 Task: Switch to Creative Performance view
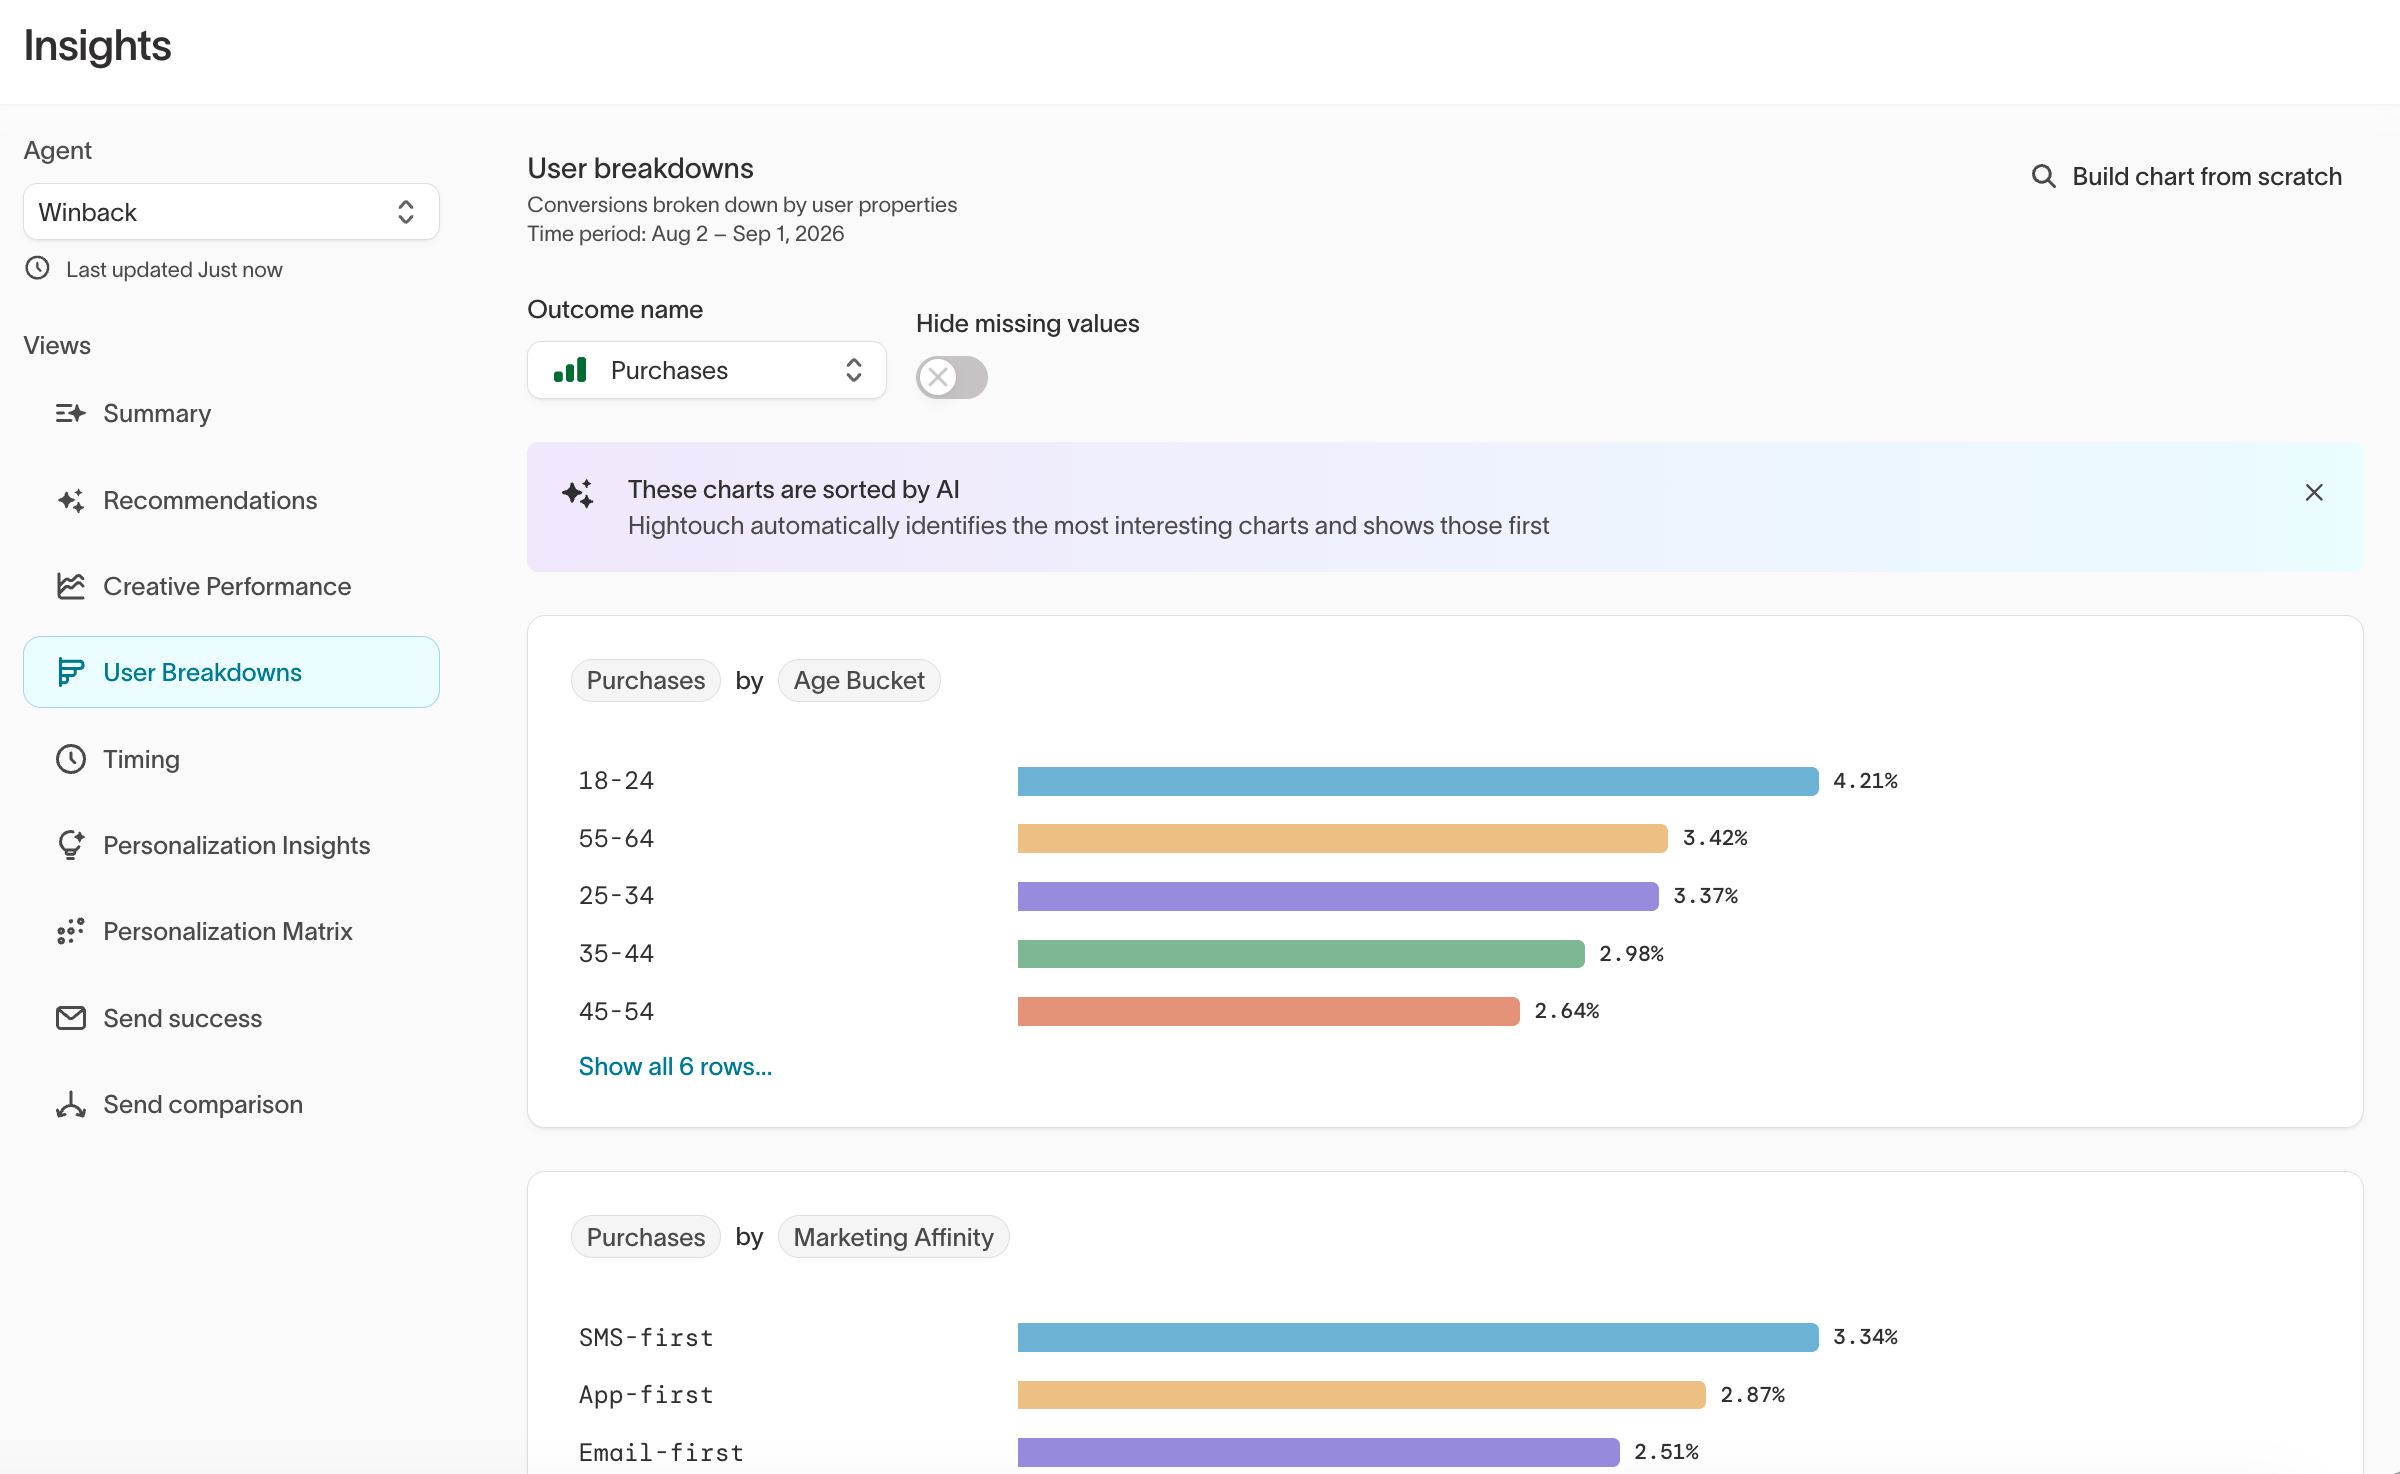[231, 586]
